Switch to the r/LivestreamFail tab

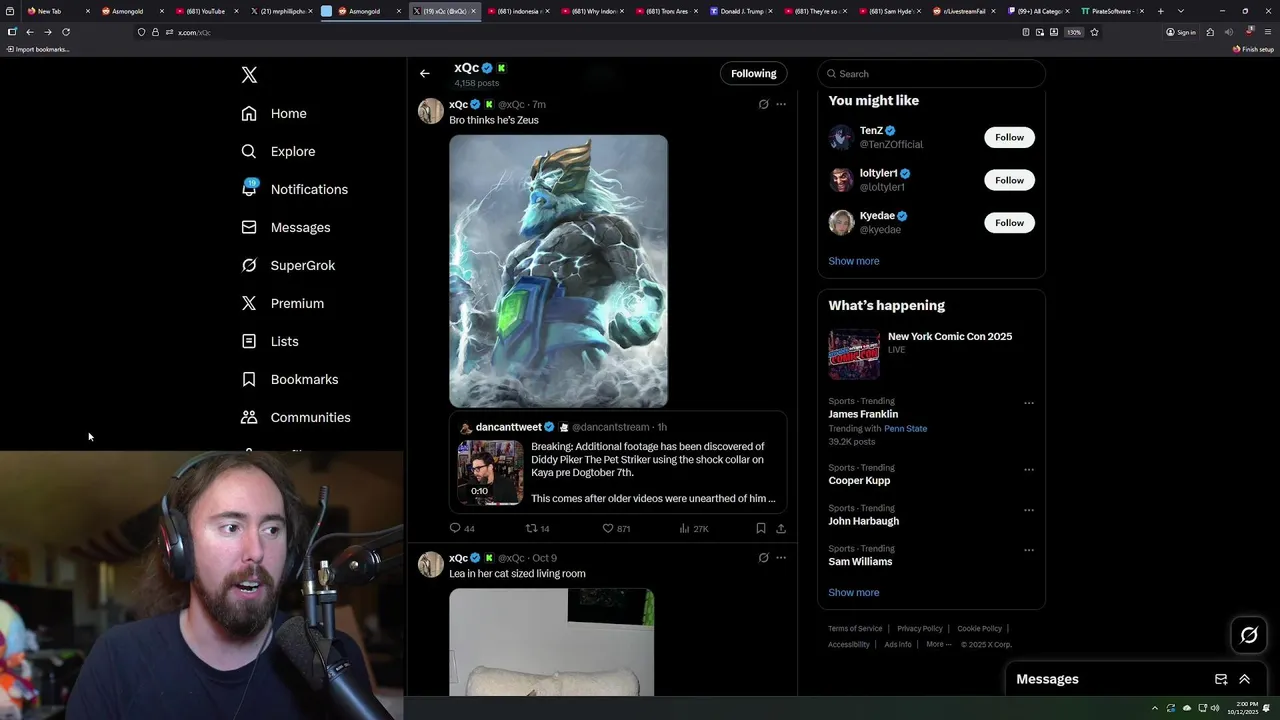964,11
